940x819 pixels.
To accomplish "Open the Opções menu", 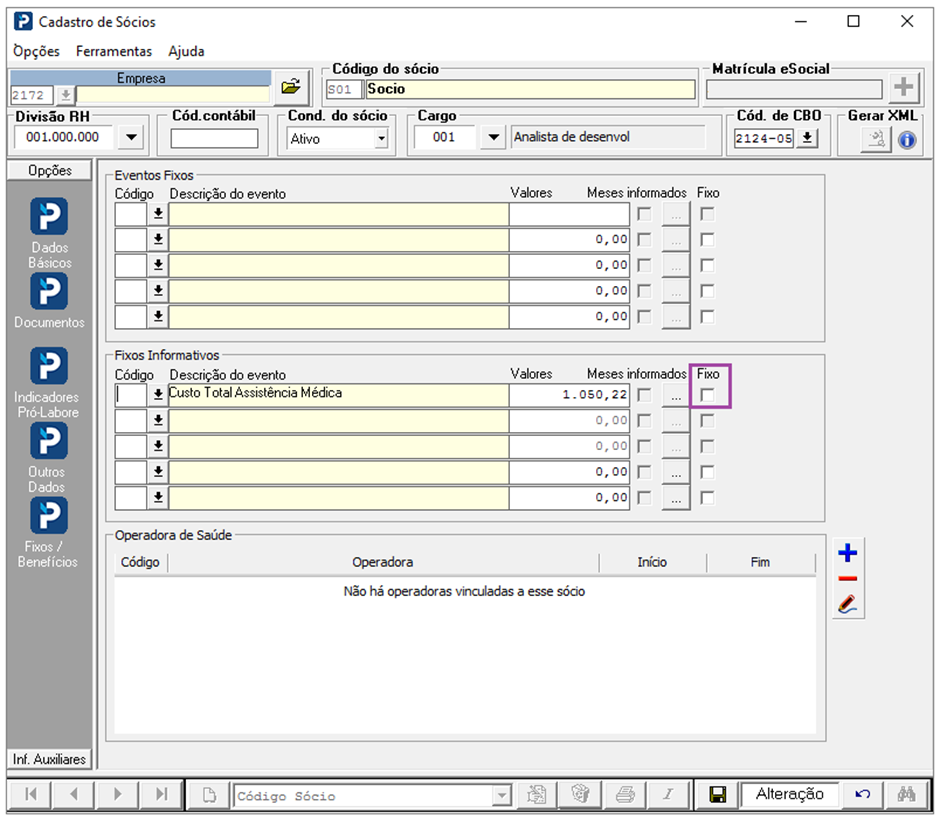I will coord(37,52).
